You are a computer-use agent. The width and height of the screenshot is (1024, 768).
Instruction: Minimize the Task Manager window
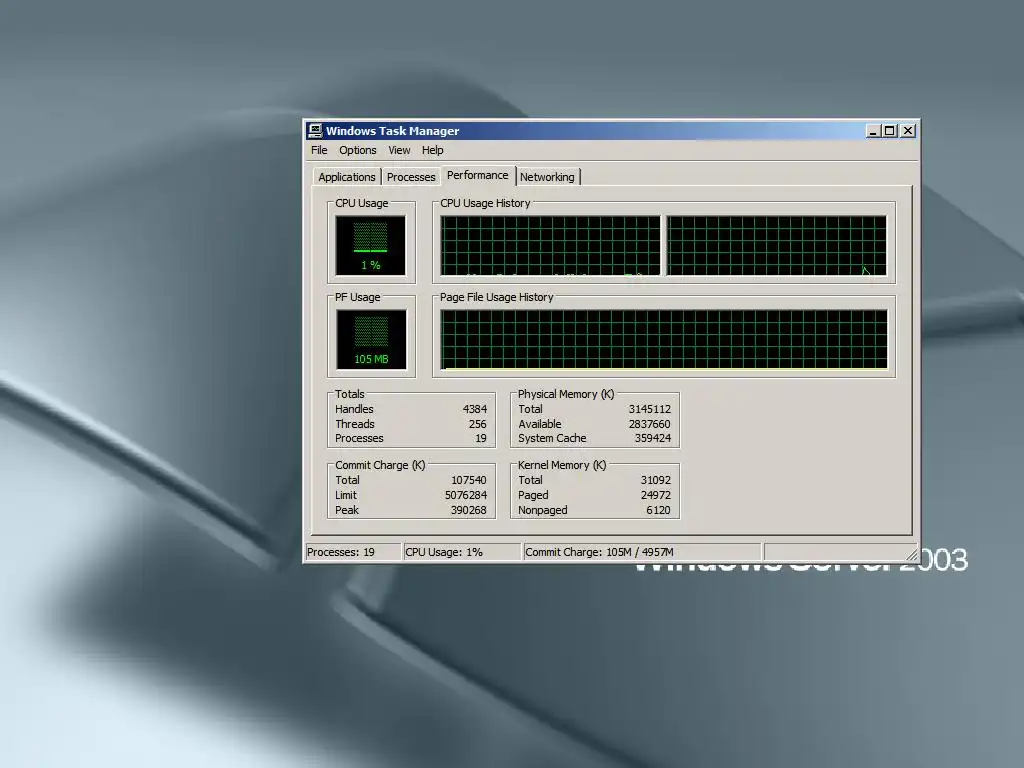(x=873, y=131)
